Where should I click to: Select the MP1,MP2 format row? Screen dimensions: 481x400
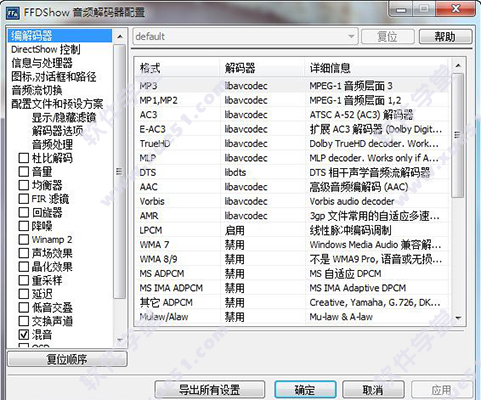(x=292, y=100)
